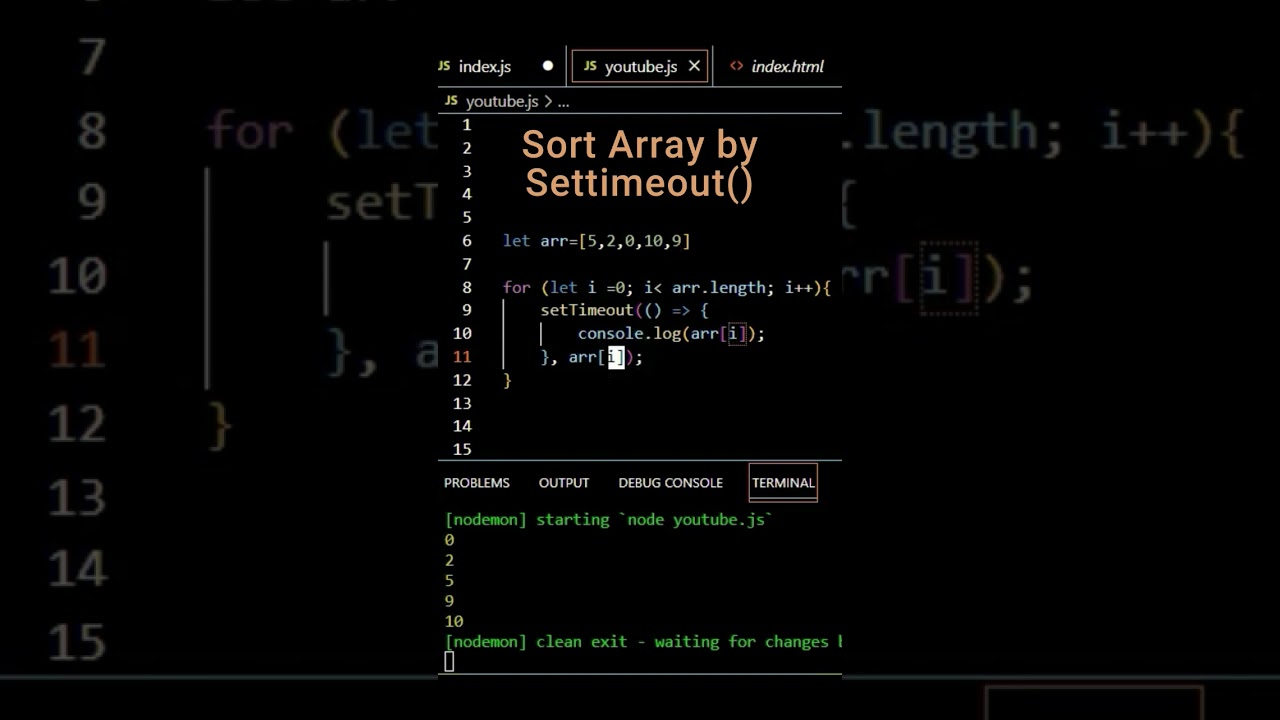Click terminal output value 5
1280x720 pixels.
[x=449, y=581]
